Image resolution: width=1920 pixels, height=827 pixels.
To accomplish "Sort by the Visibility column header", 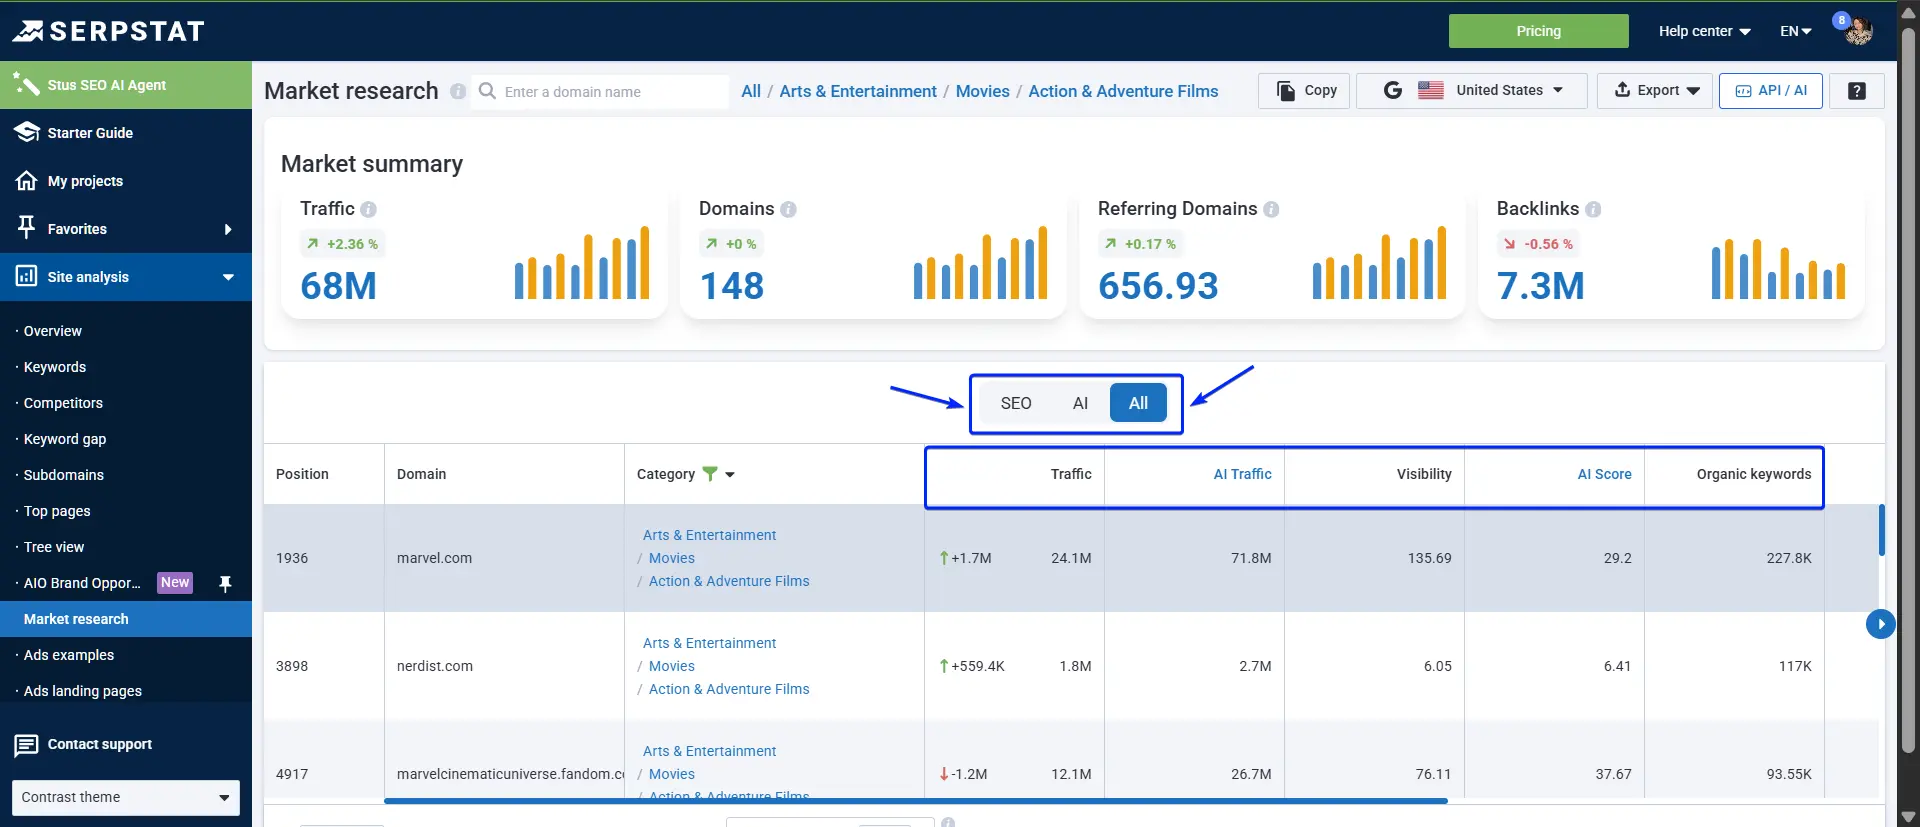I will (1424, 474).
